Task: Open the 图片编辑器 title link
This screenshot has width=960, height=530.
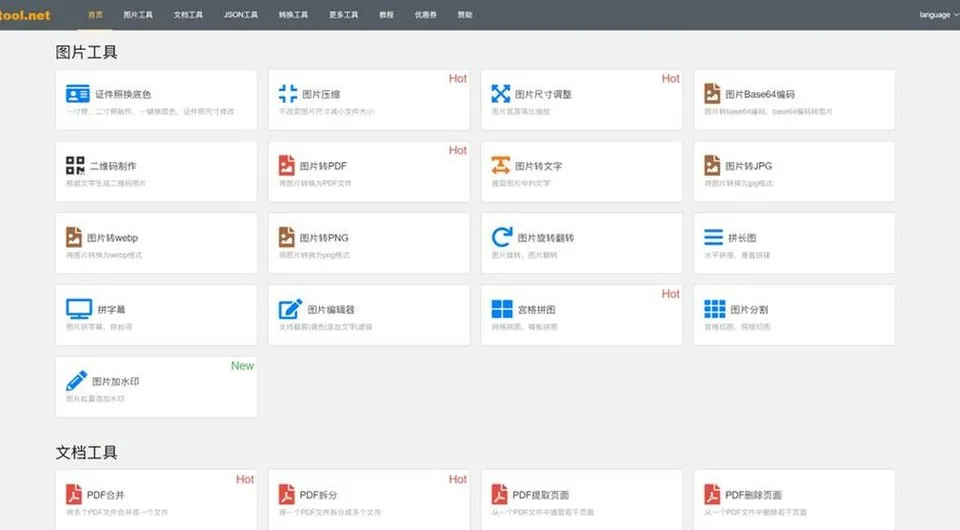Action: [331, 310]
